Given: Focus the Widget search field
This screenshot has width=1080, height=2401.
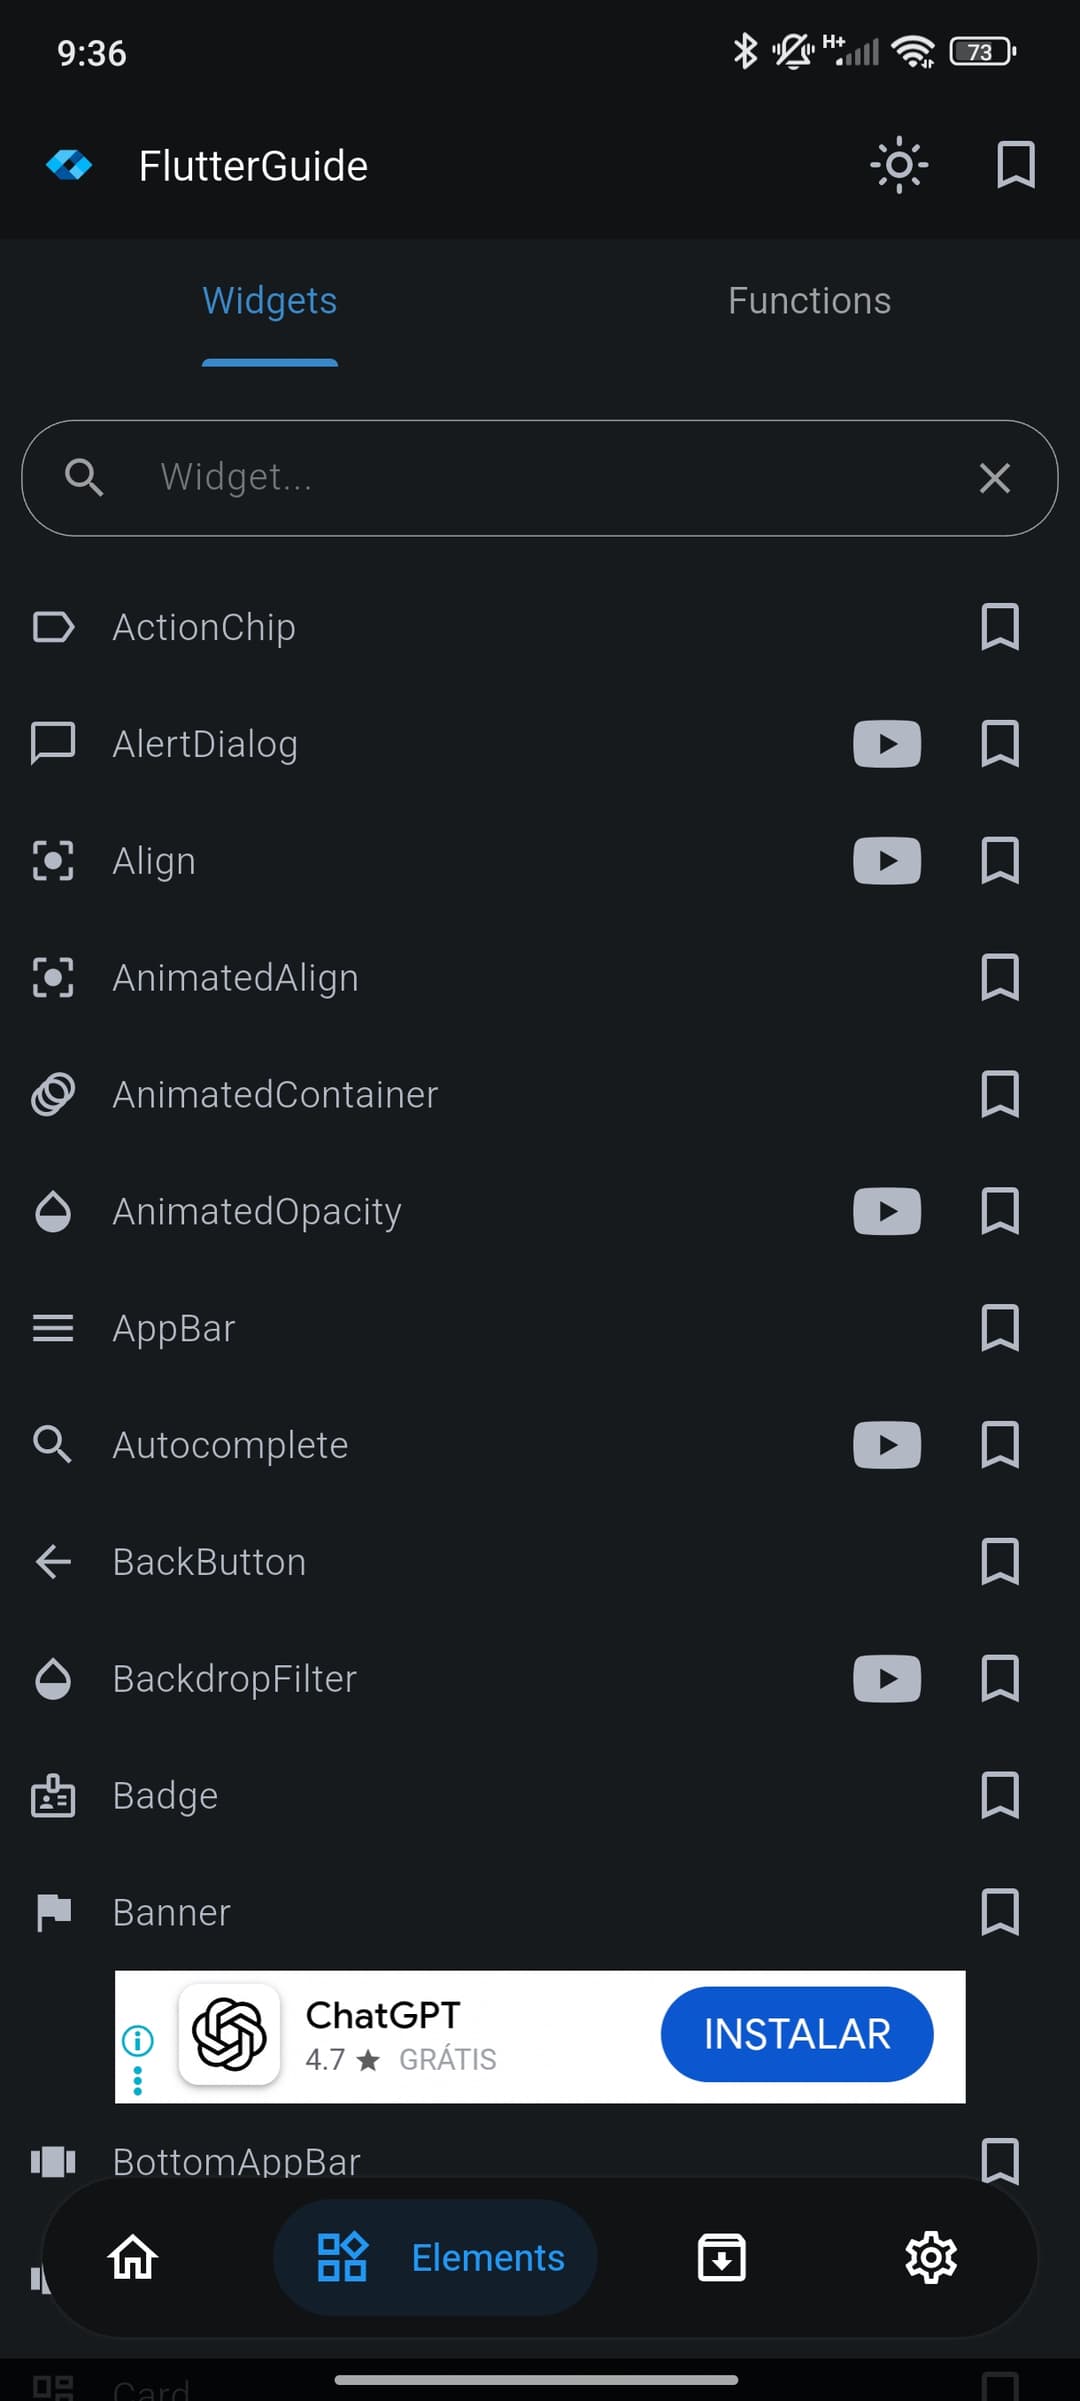Looking at the screenshot, I should (x=540, y=478).
